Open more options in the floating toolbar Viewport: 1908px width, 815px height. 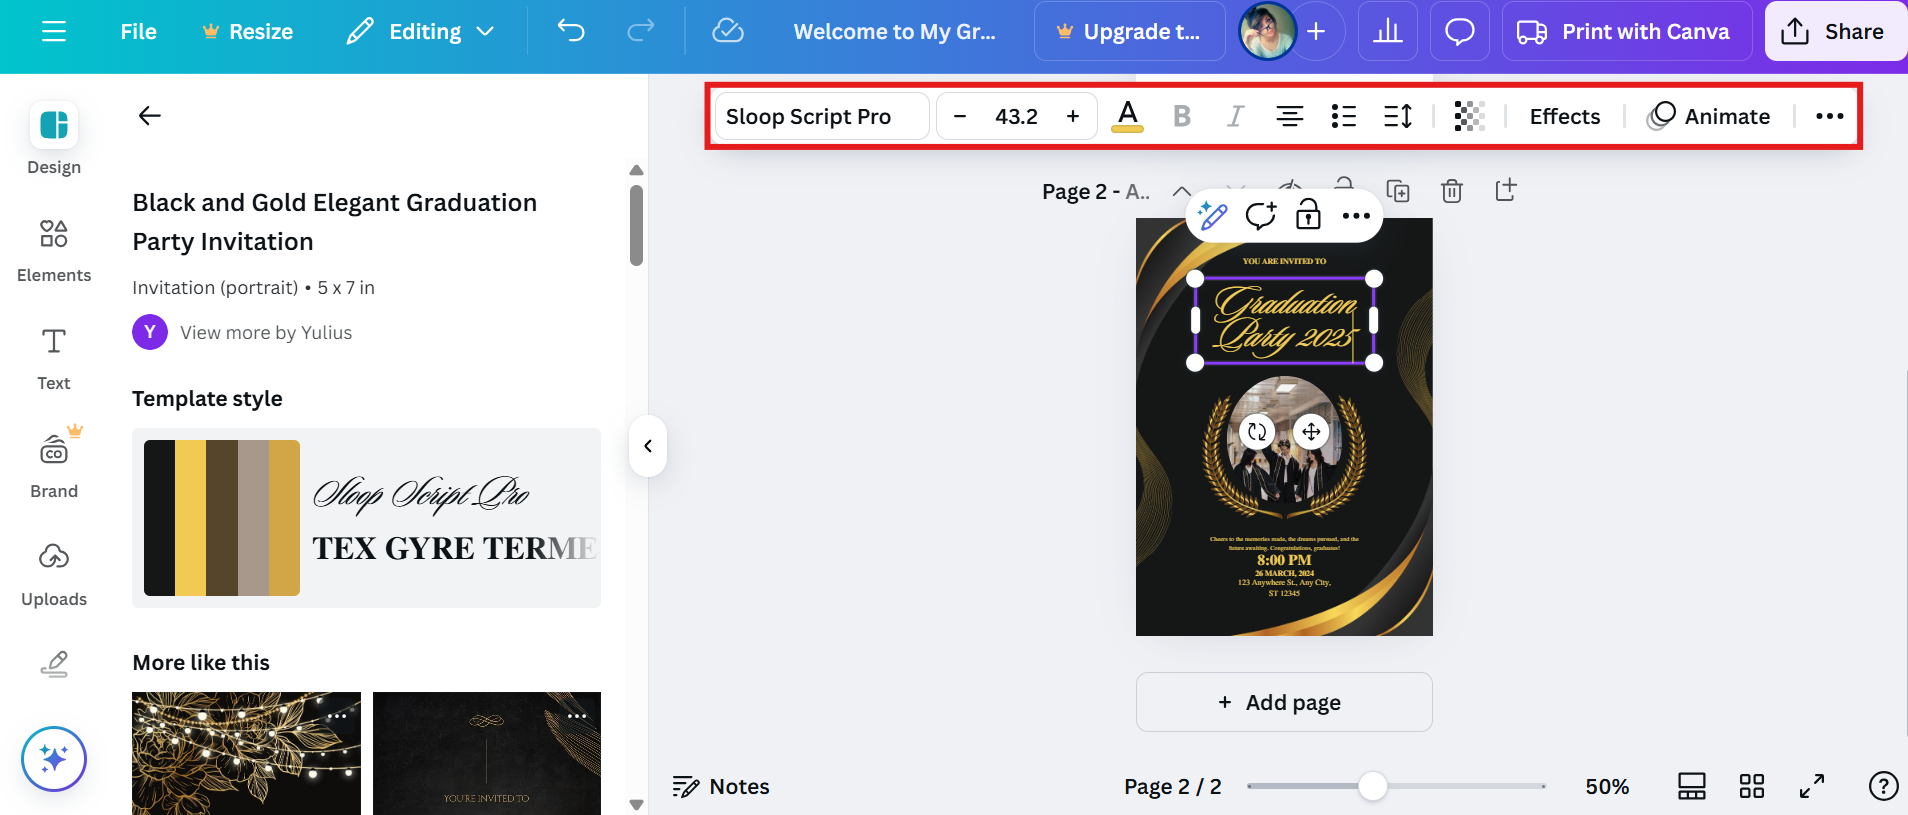pos(1356,216)
